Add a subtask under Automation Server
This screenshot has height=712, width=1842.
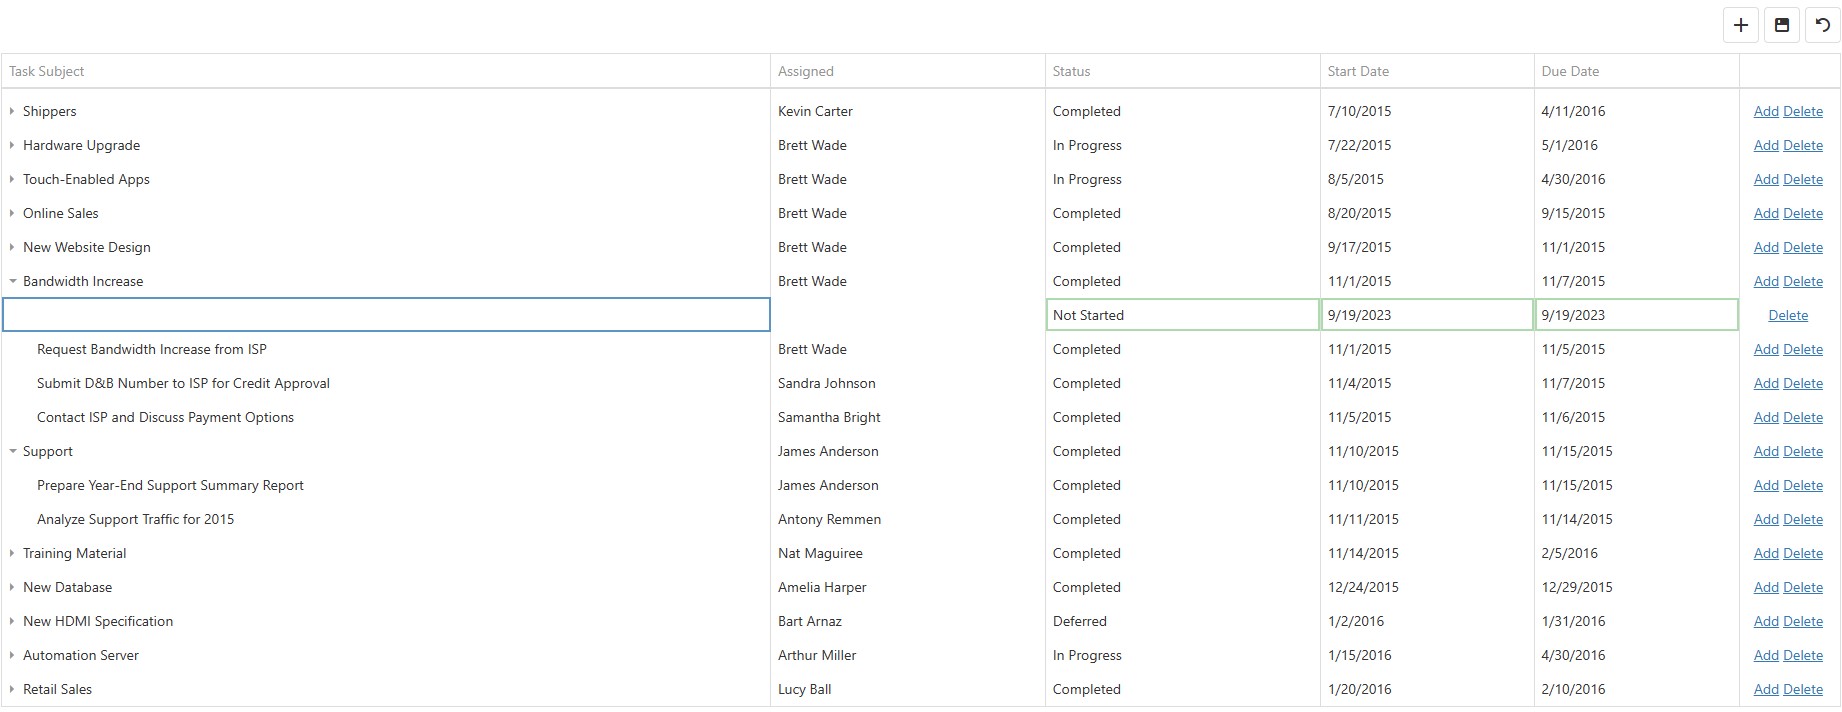(x=1766, y=656)
